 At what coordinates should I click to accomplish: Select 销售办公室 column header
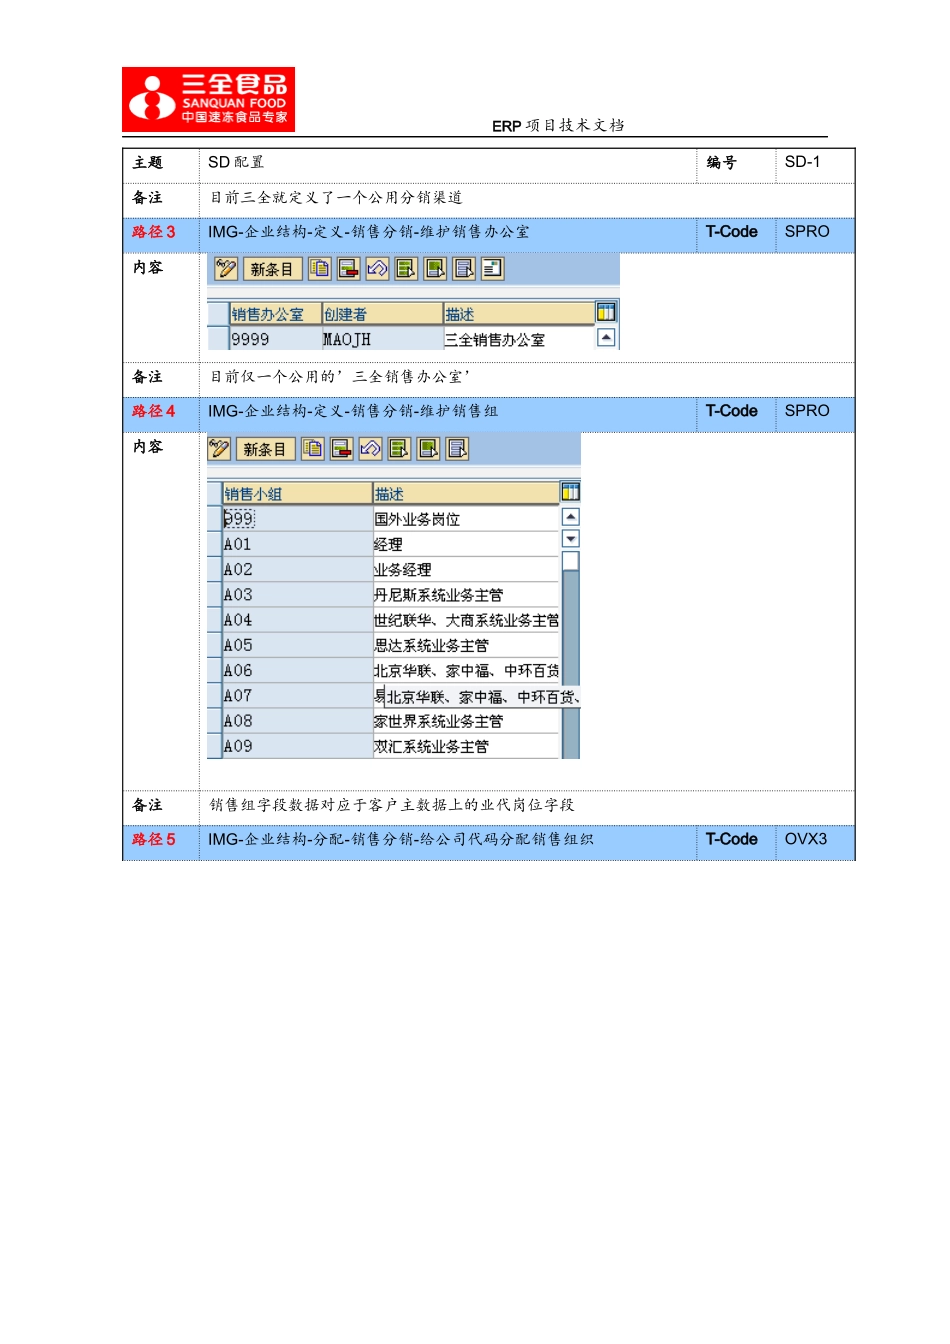[x=275, y=314]
